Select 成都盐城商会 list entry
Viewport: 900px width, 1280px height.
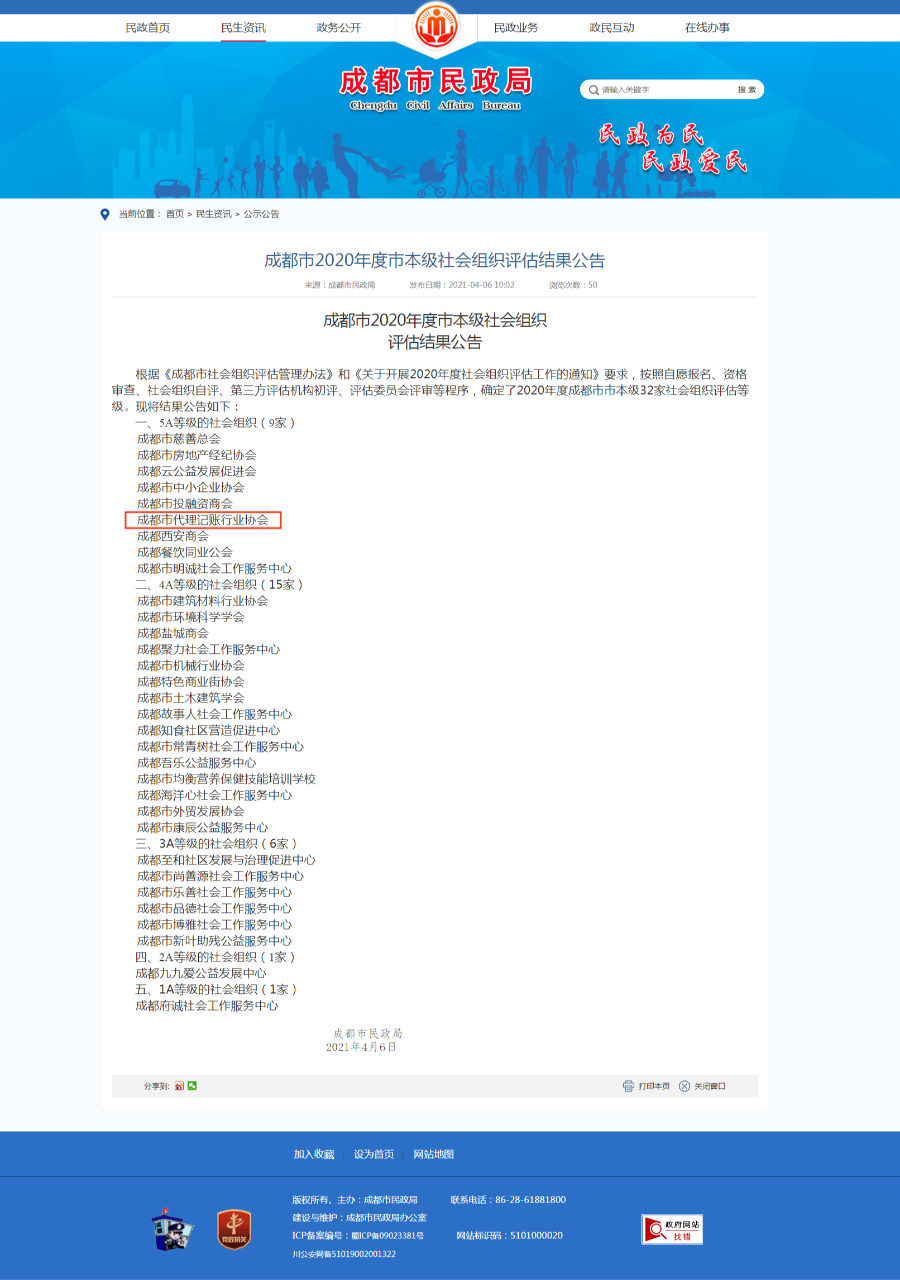tap(173, 633)
